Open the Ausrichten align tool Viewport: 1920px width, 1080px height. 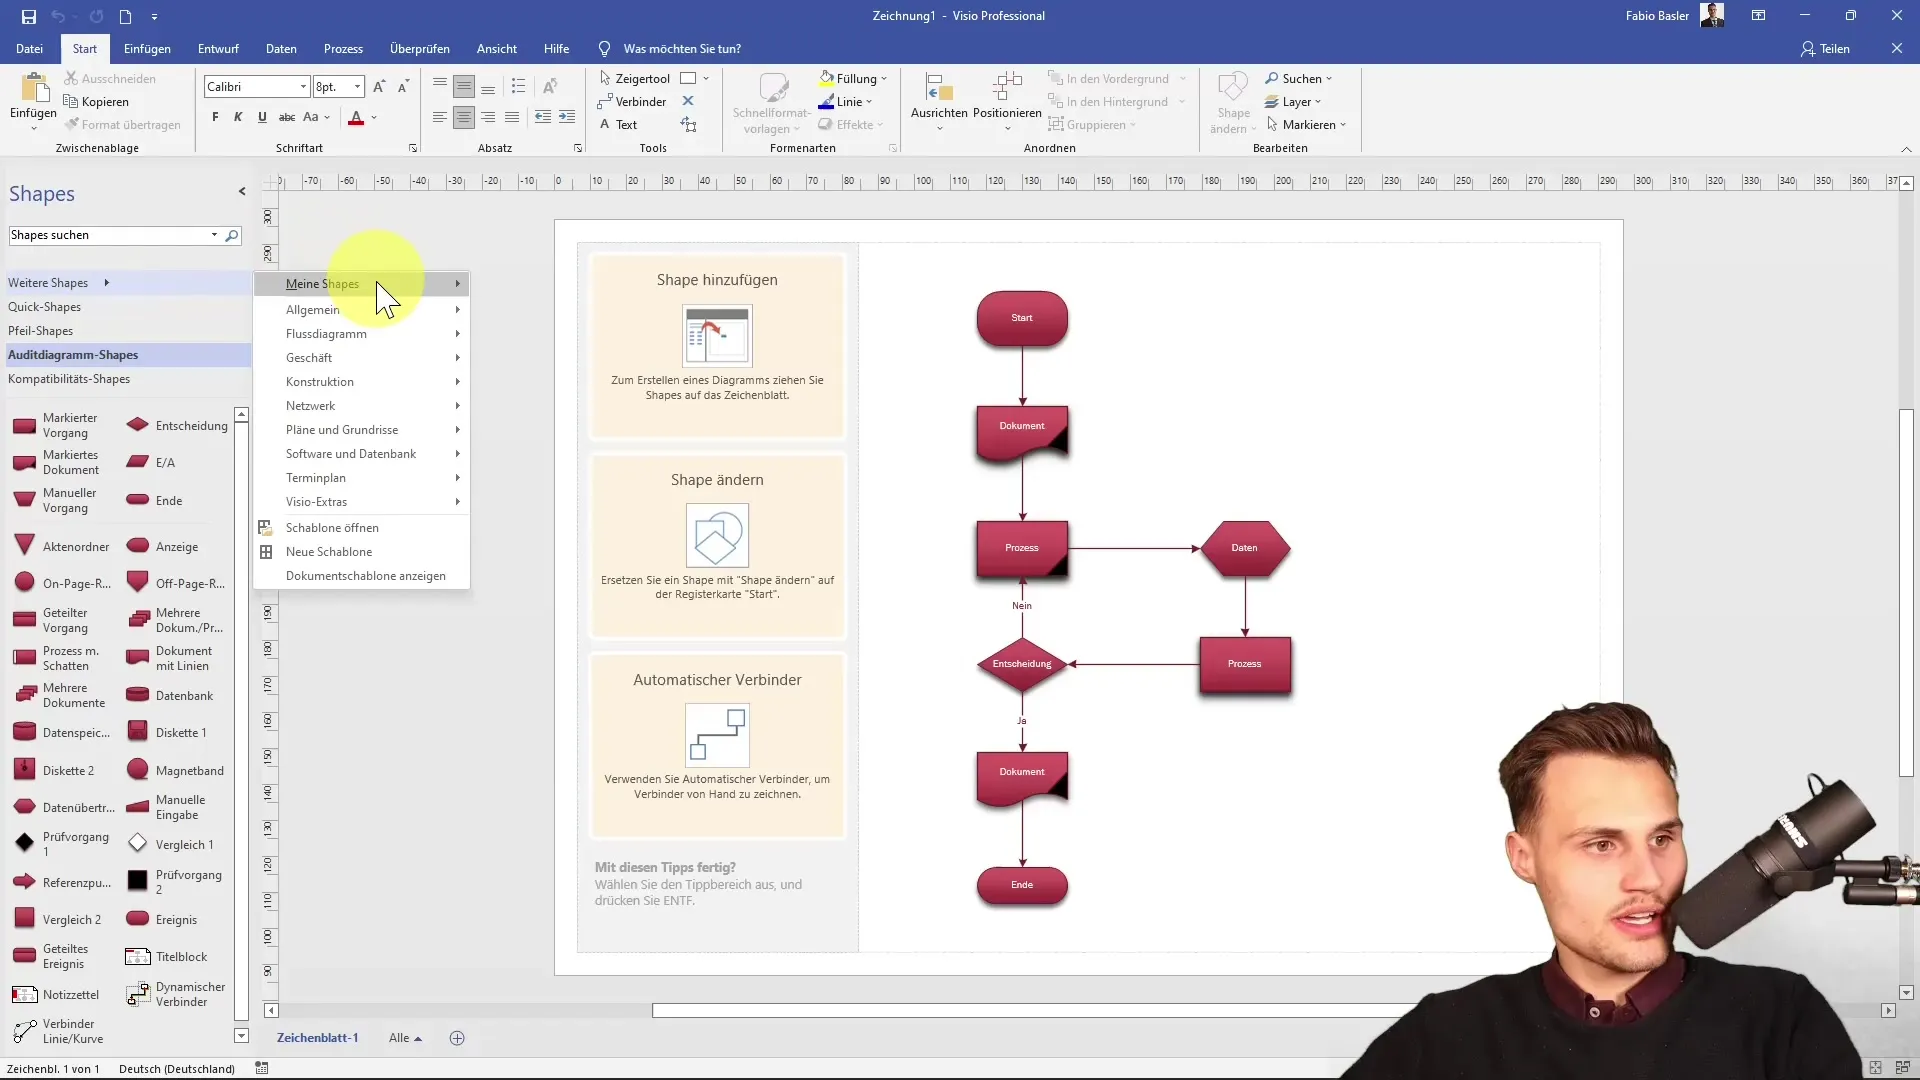click(x=939, y=100)
